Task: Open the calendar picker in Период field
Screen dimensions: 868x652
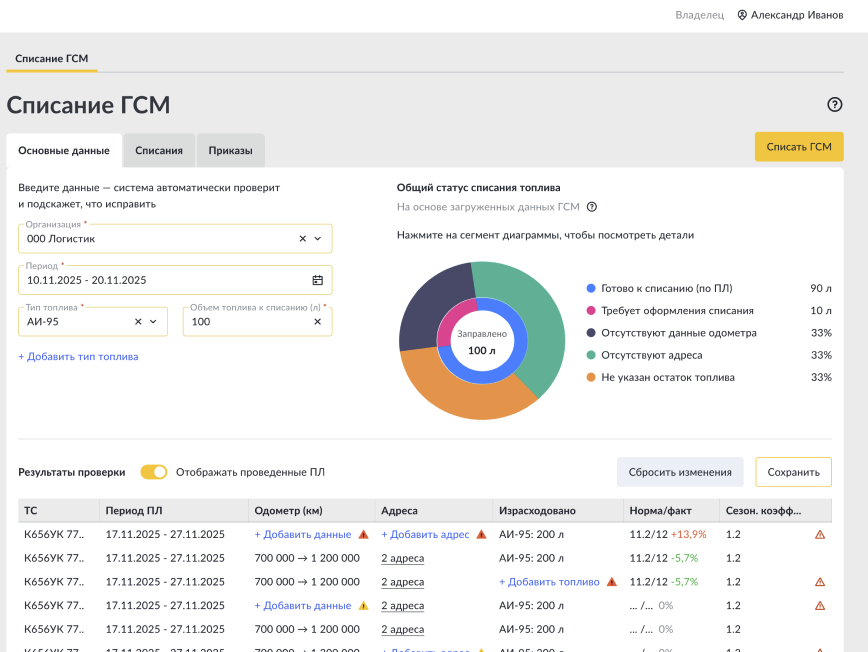Action: click(317, 280)
